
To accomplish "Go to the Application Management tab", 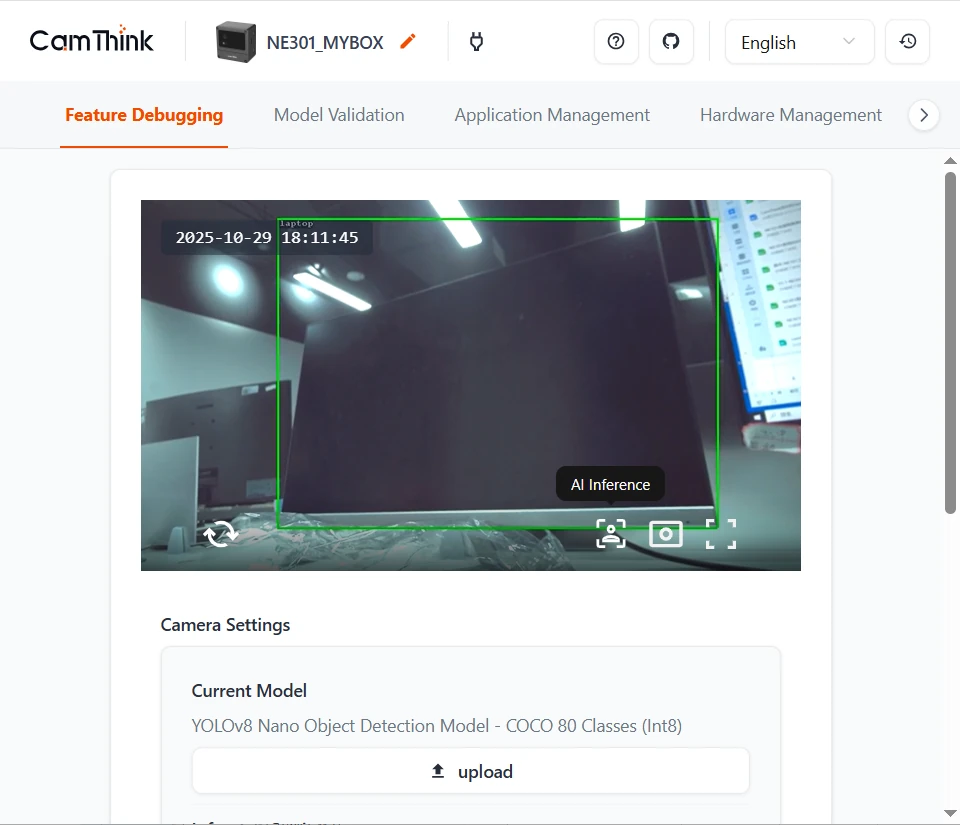I will (x=552, y=115).
